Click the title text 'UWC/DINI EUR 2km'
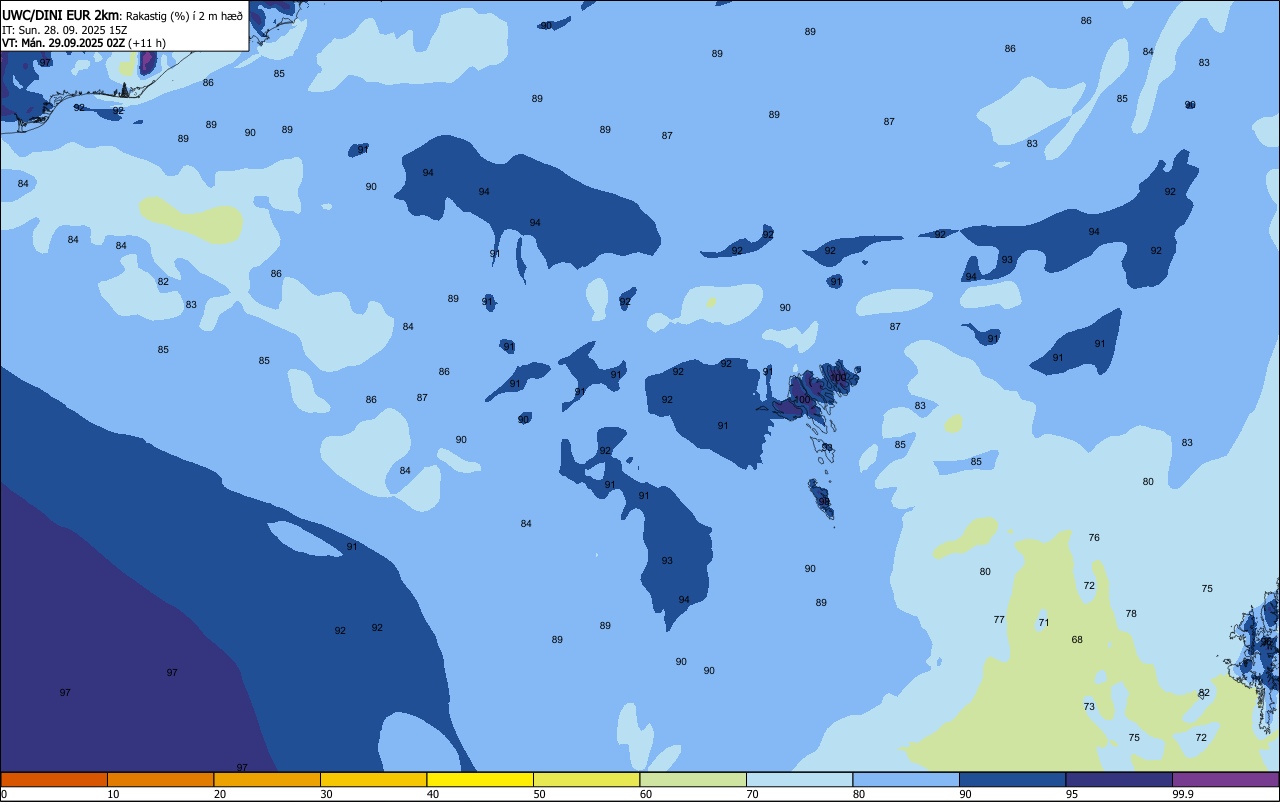Screen dimensions: 1280x802 (61, 15)
